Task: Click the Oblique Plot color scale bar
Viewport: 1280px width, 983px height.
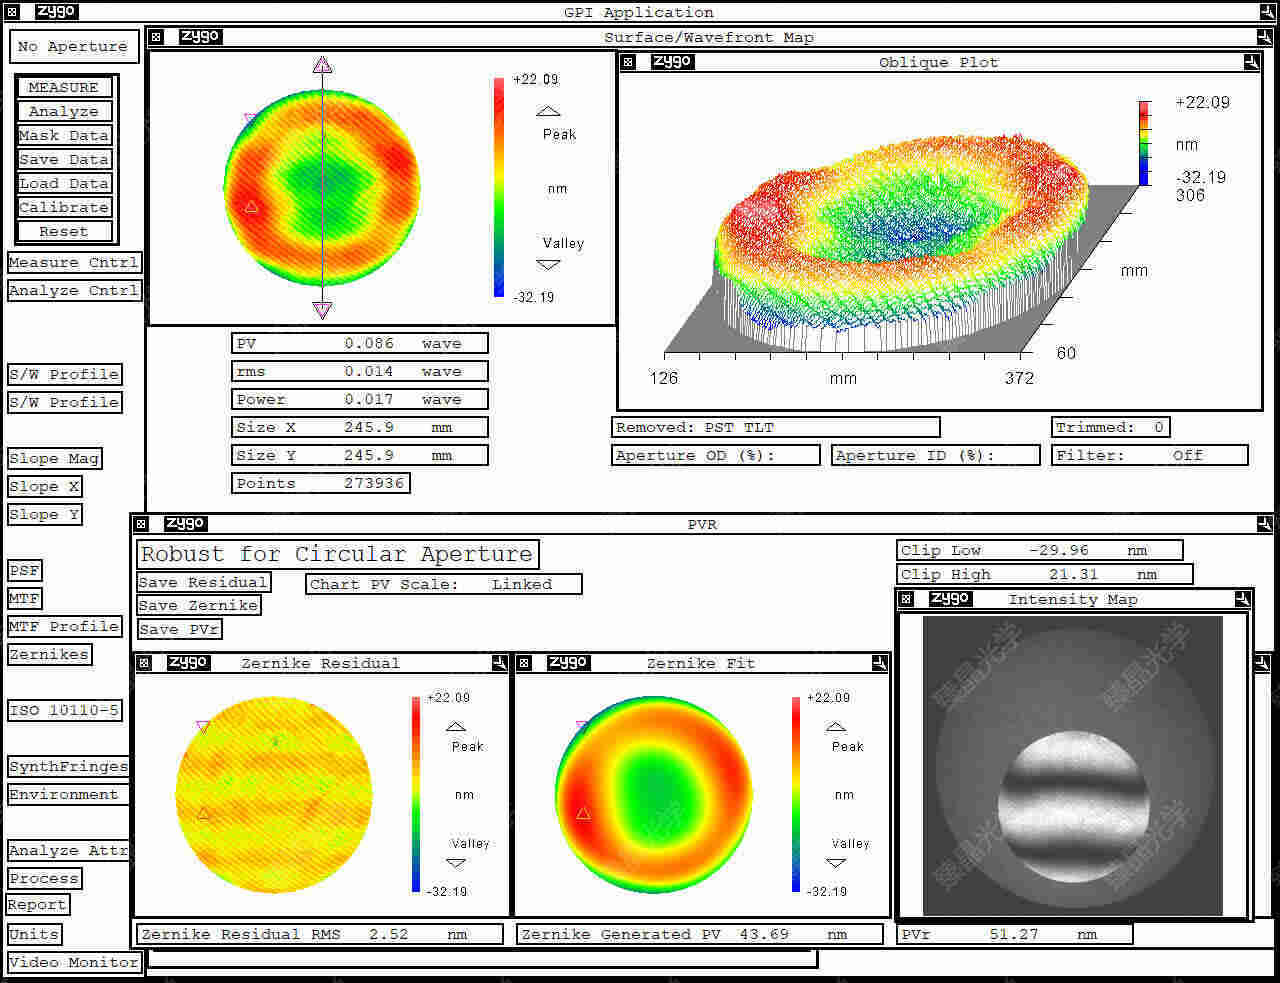Action: pyautogui.click(x=1144, y=142)
